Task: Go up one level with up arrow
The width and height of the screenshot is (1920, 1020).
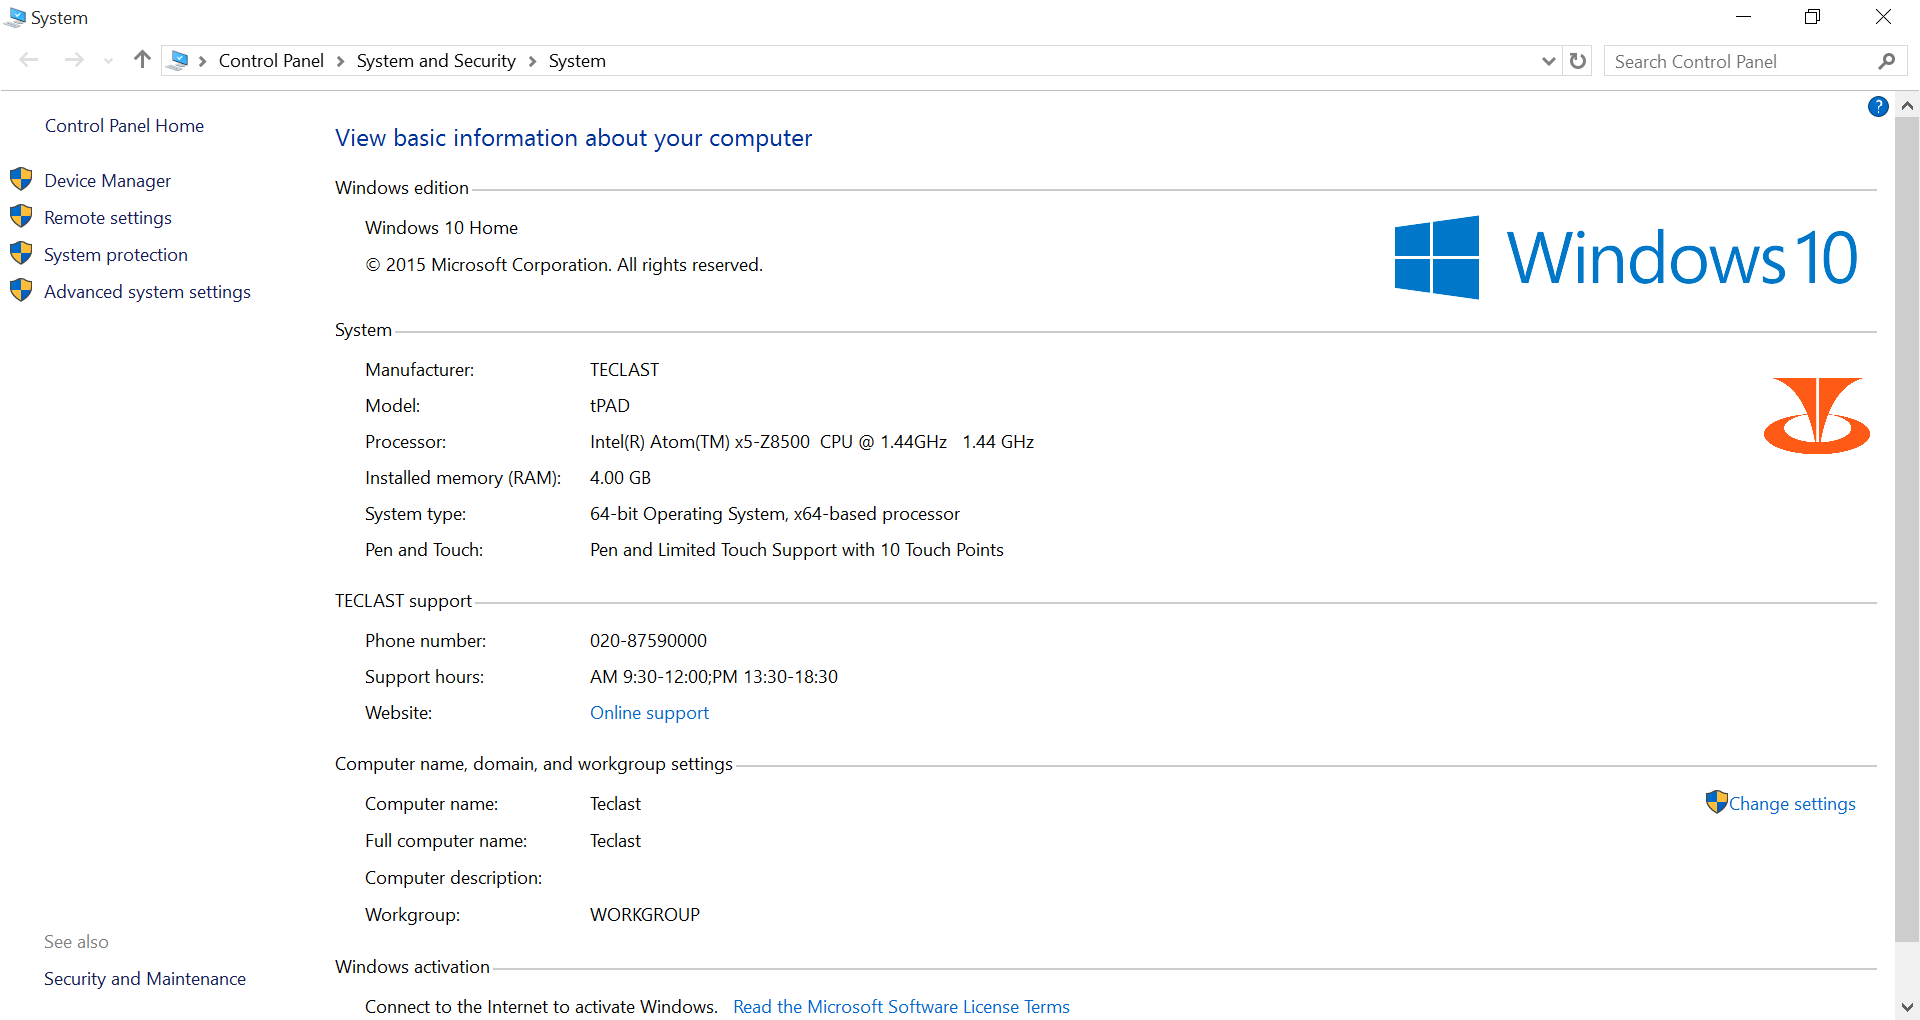Action: click(x=142, y=60)
